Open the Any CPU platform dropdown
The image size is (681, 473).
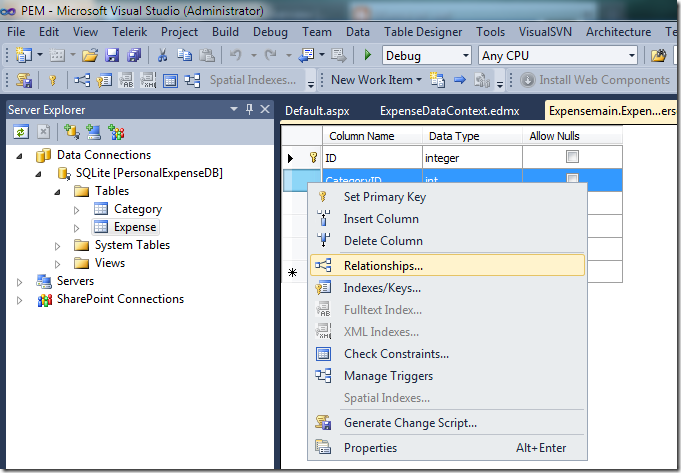631,56
